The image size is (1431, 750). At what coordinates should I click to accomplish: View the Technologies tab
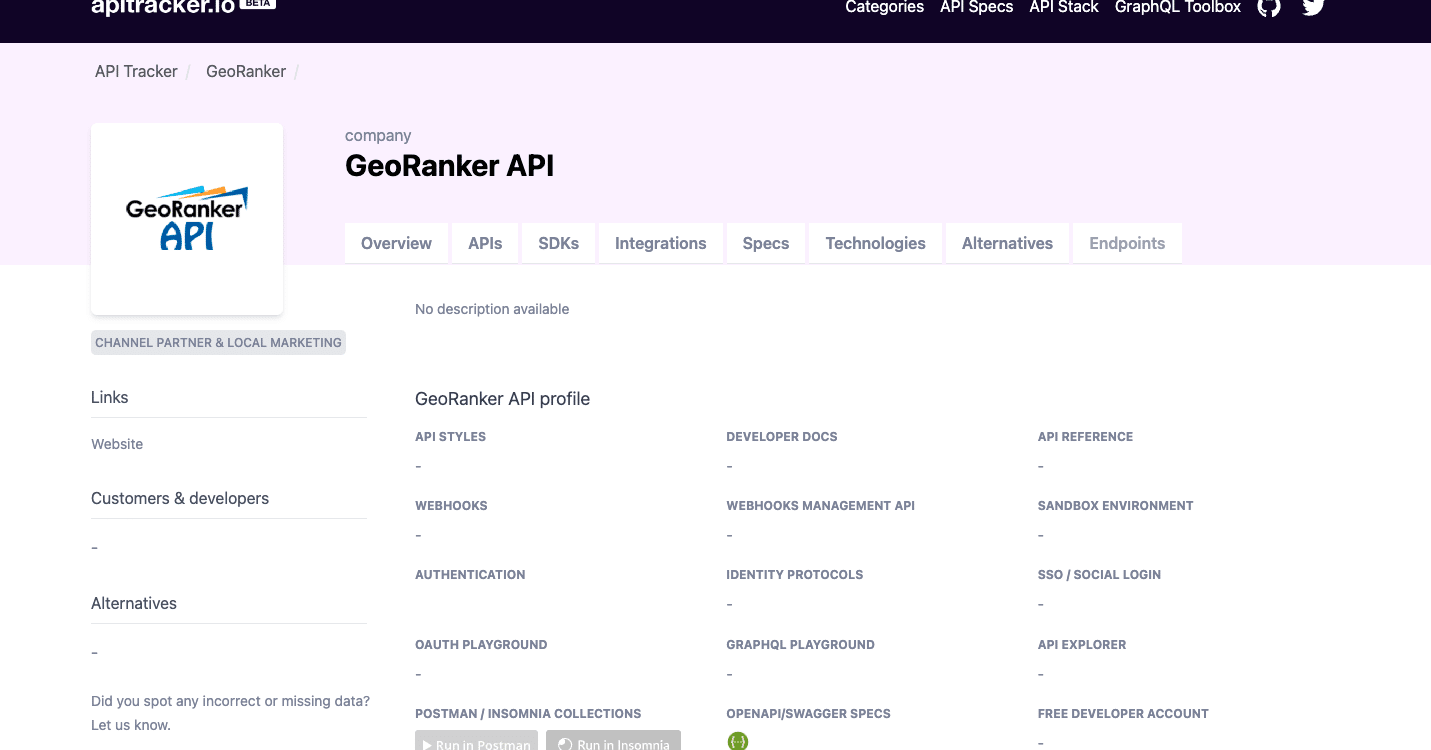[x=875, y=243]
